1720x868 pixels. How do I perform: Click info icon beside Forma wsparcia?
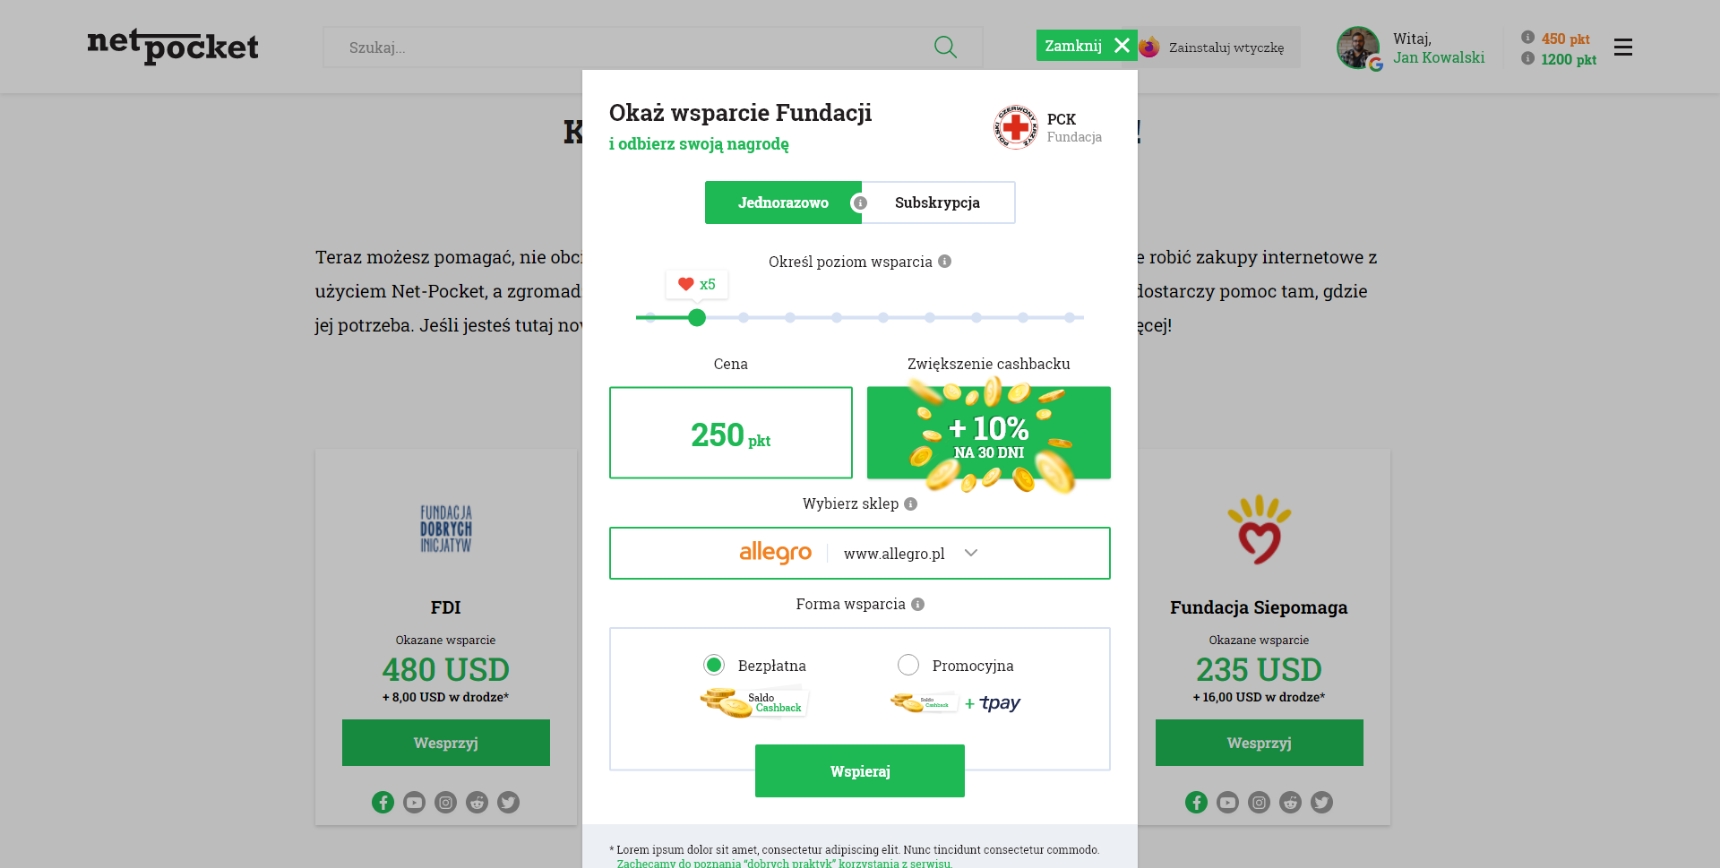click(x=918, y=604)
